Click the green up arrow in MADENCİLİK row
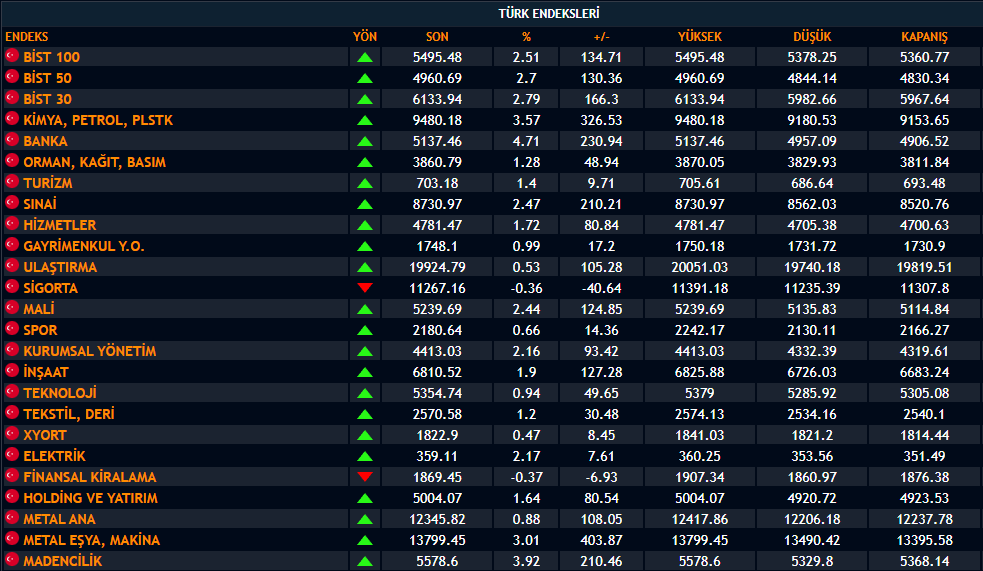This screenshot has width=983, height=571. pos(365,561)
